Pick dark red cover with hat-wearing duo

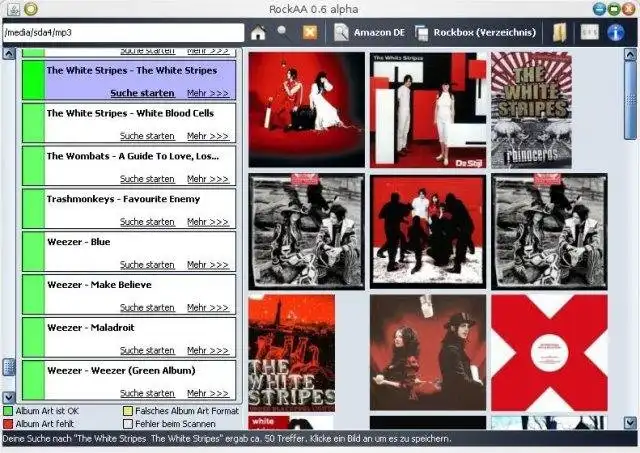tap(428, 353)
